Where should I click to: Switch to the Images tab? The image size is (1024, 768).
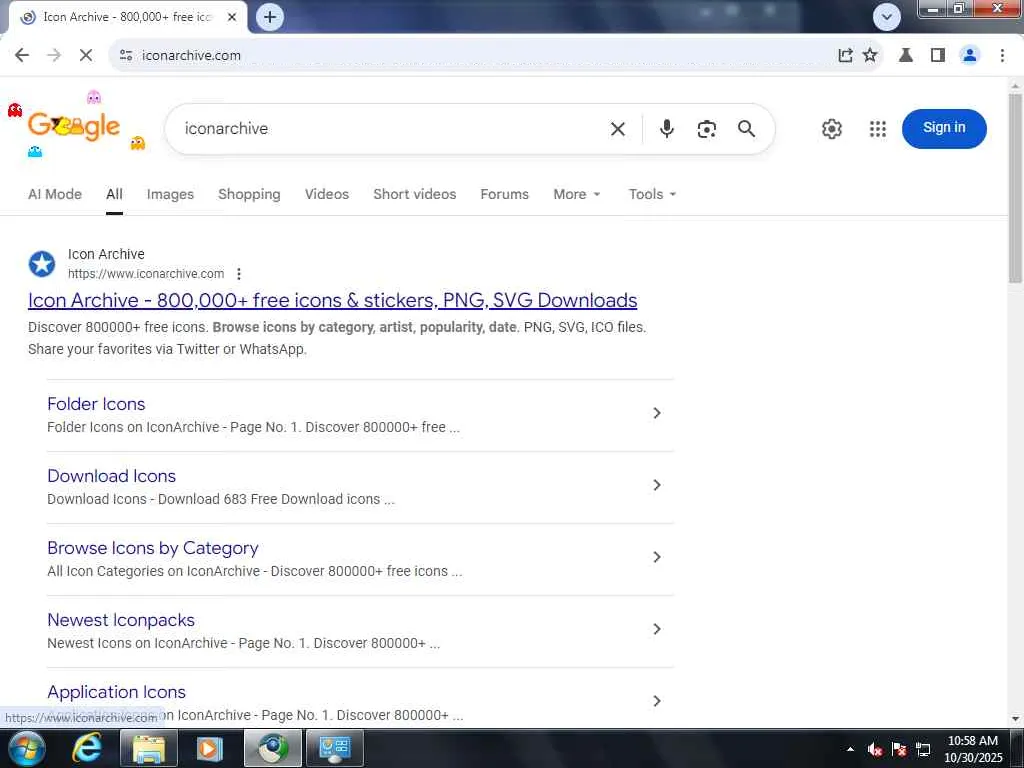pos(170,194)
